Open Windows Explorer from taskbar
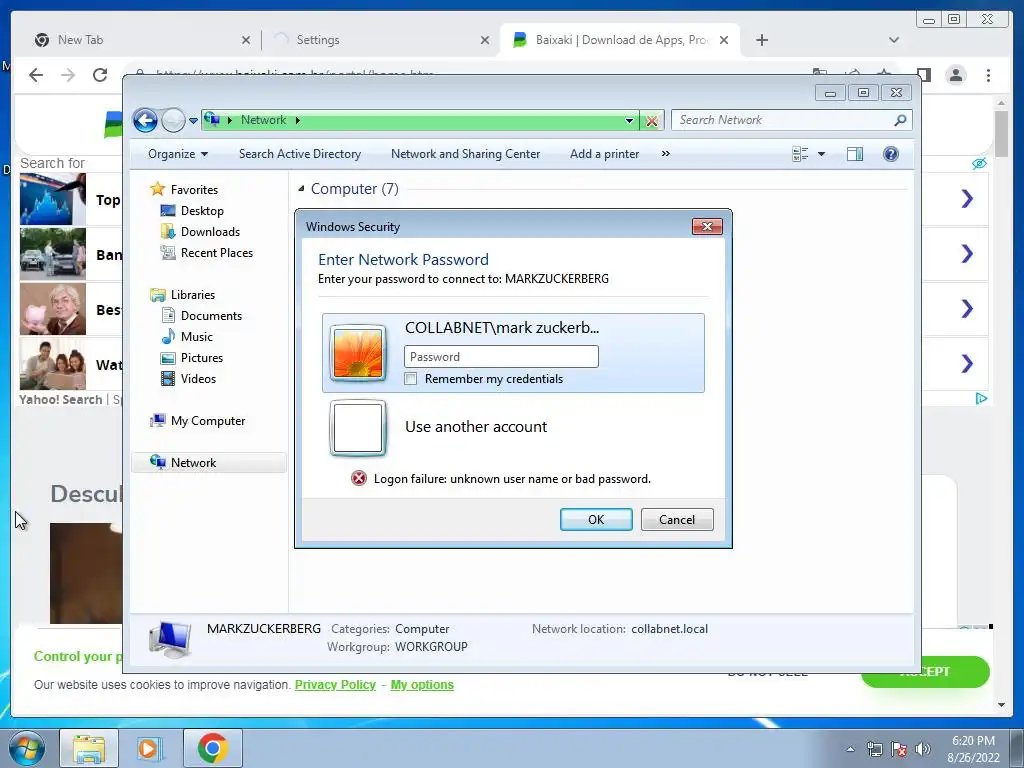The width and height of the screenshot is (1024, 768). (x=89, y=748)
